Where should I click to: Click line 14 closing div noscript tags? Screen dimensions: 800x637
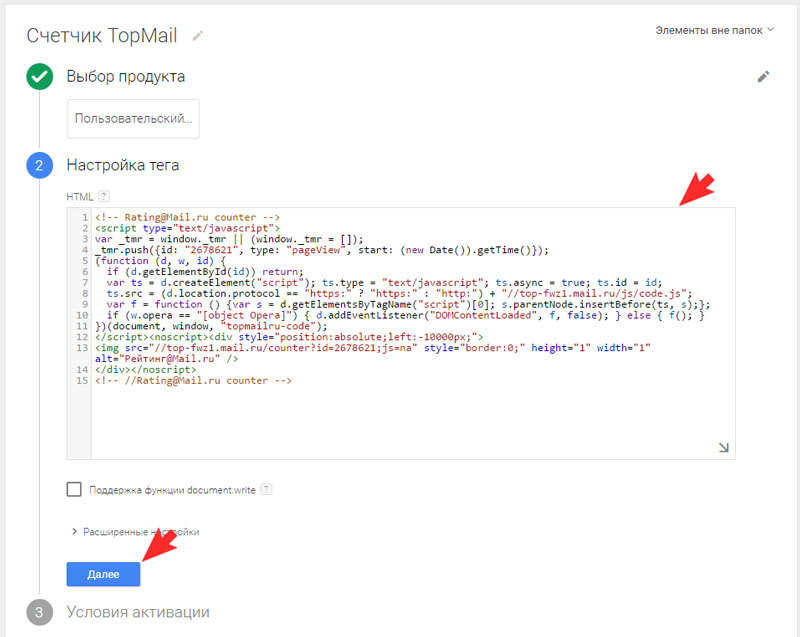pos(145,369)
